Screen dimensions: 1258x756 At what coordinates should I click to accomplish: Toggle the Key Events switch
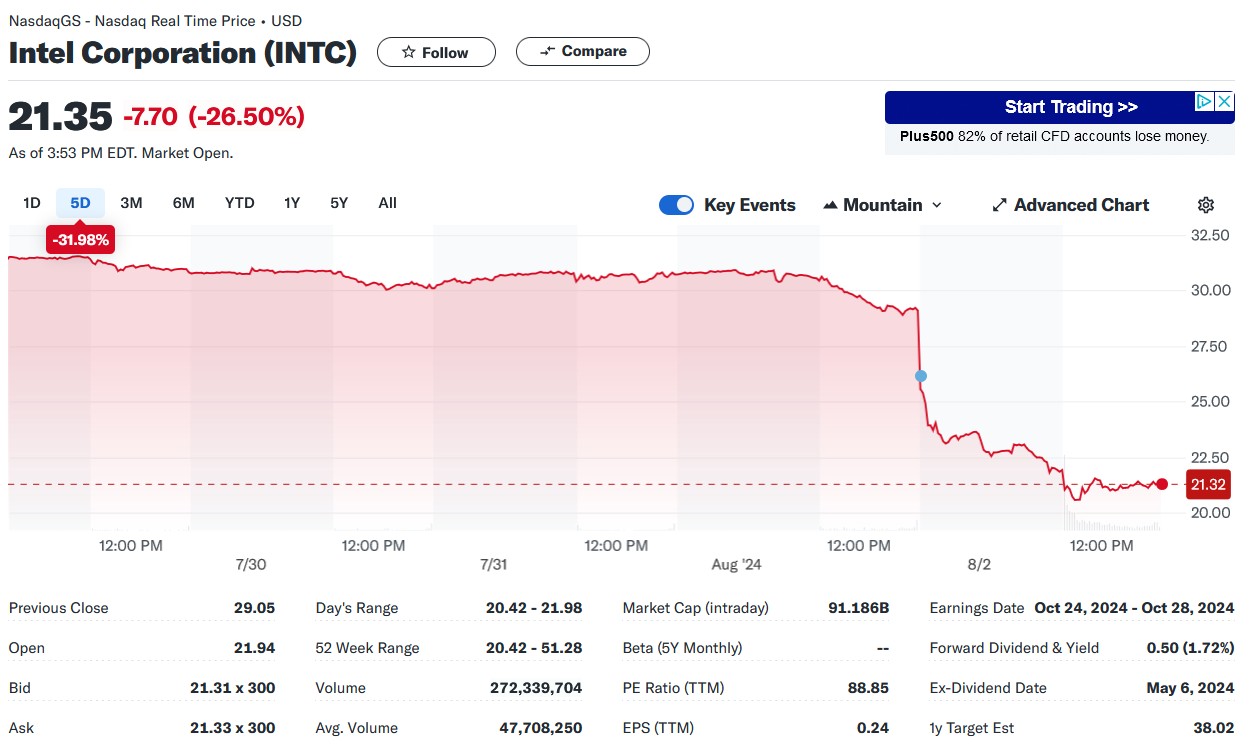677,205
